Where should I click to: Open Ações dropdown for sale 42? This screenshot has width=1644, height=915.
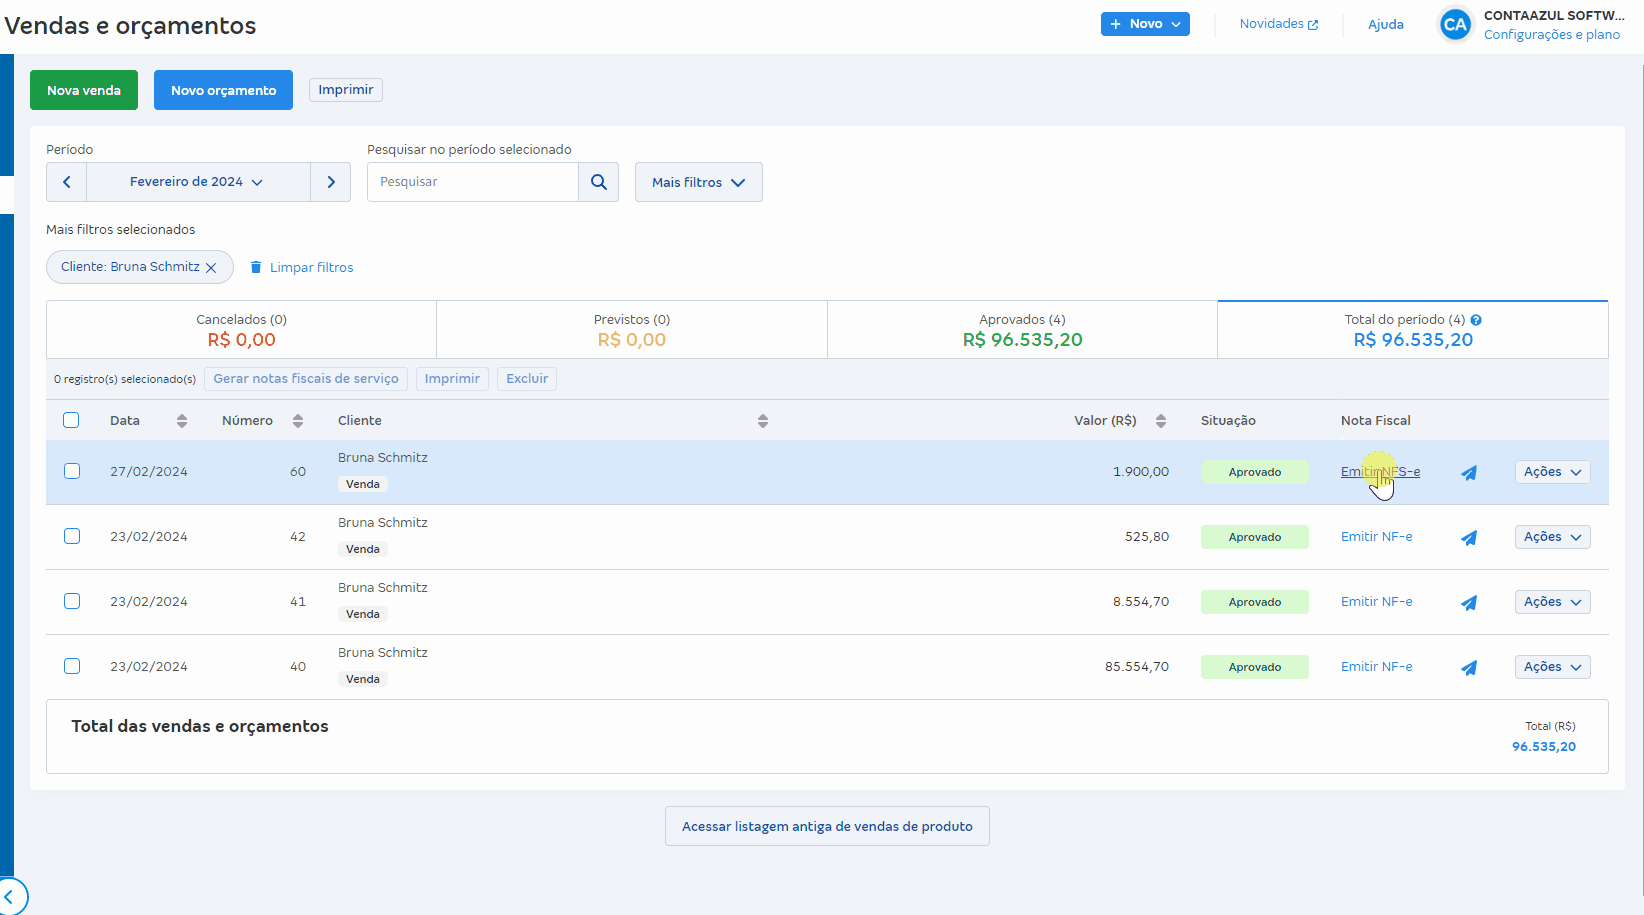[x=1552, y=537]
